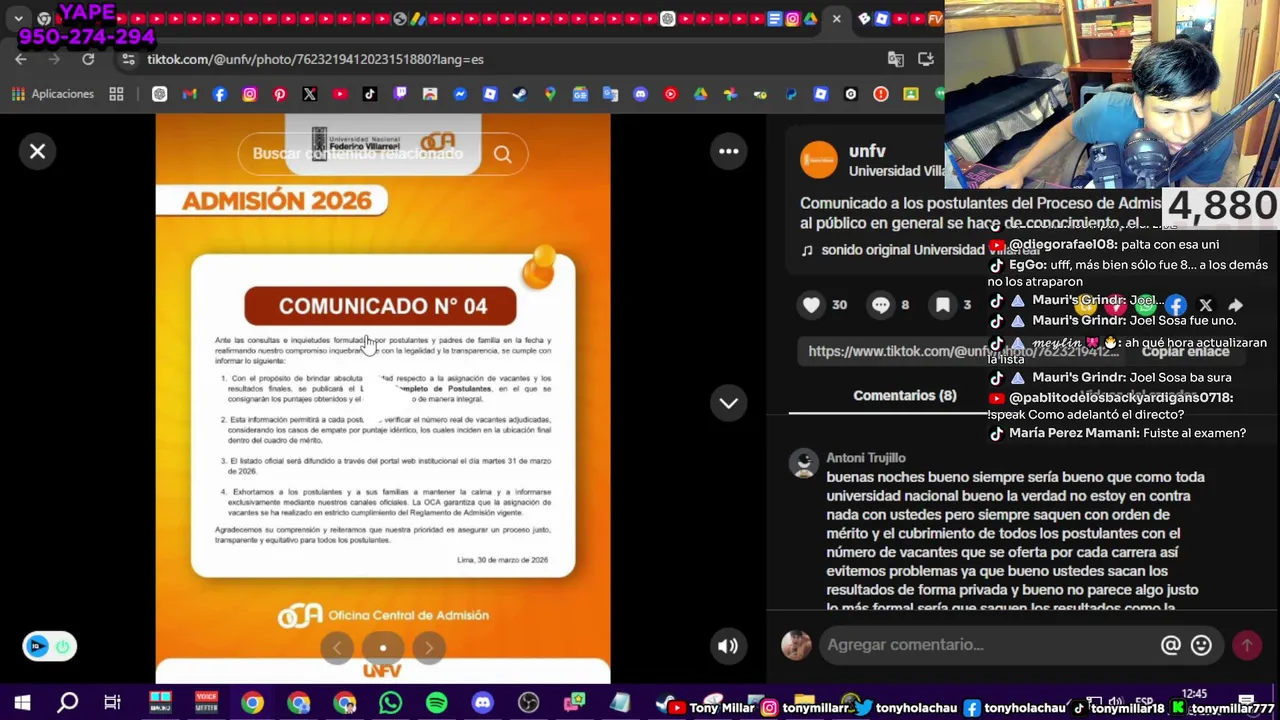Screen dimensions: 1280x720
Task: Open the Instagram bookmark
Action: (x=250, y=94)
